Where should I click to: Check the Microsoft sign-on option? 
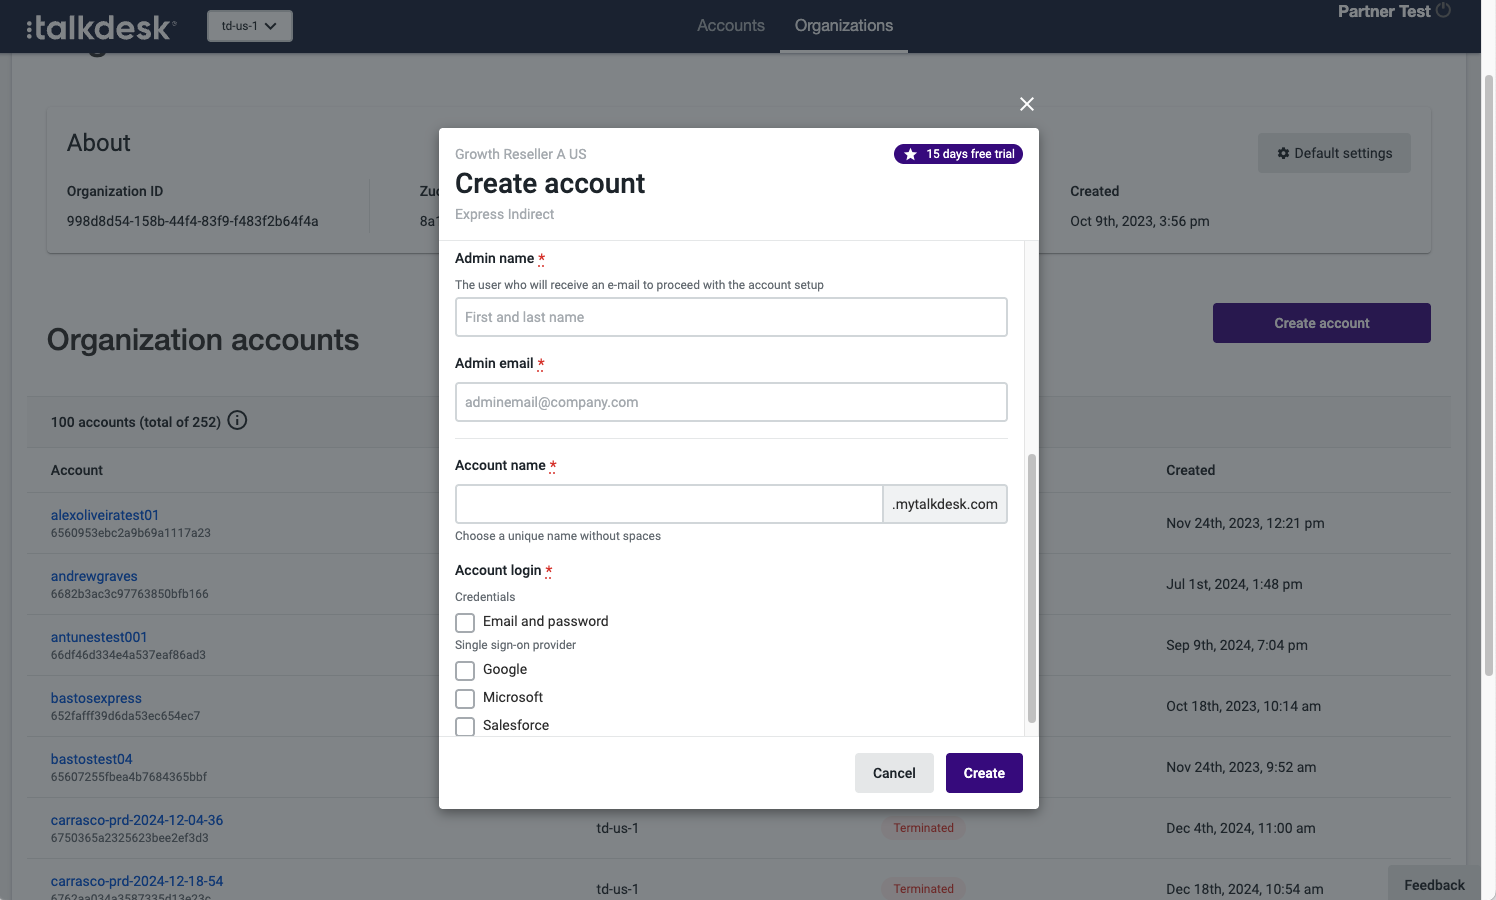tap(465, 698)
